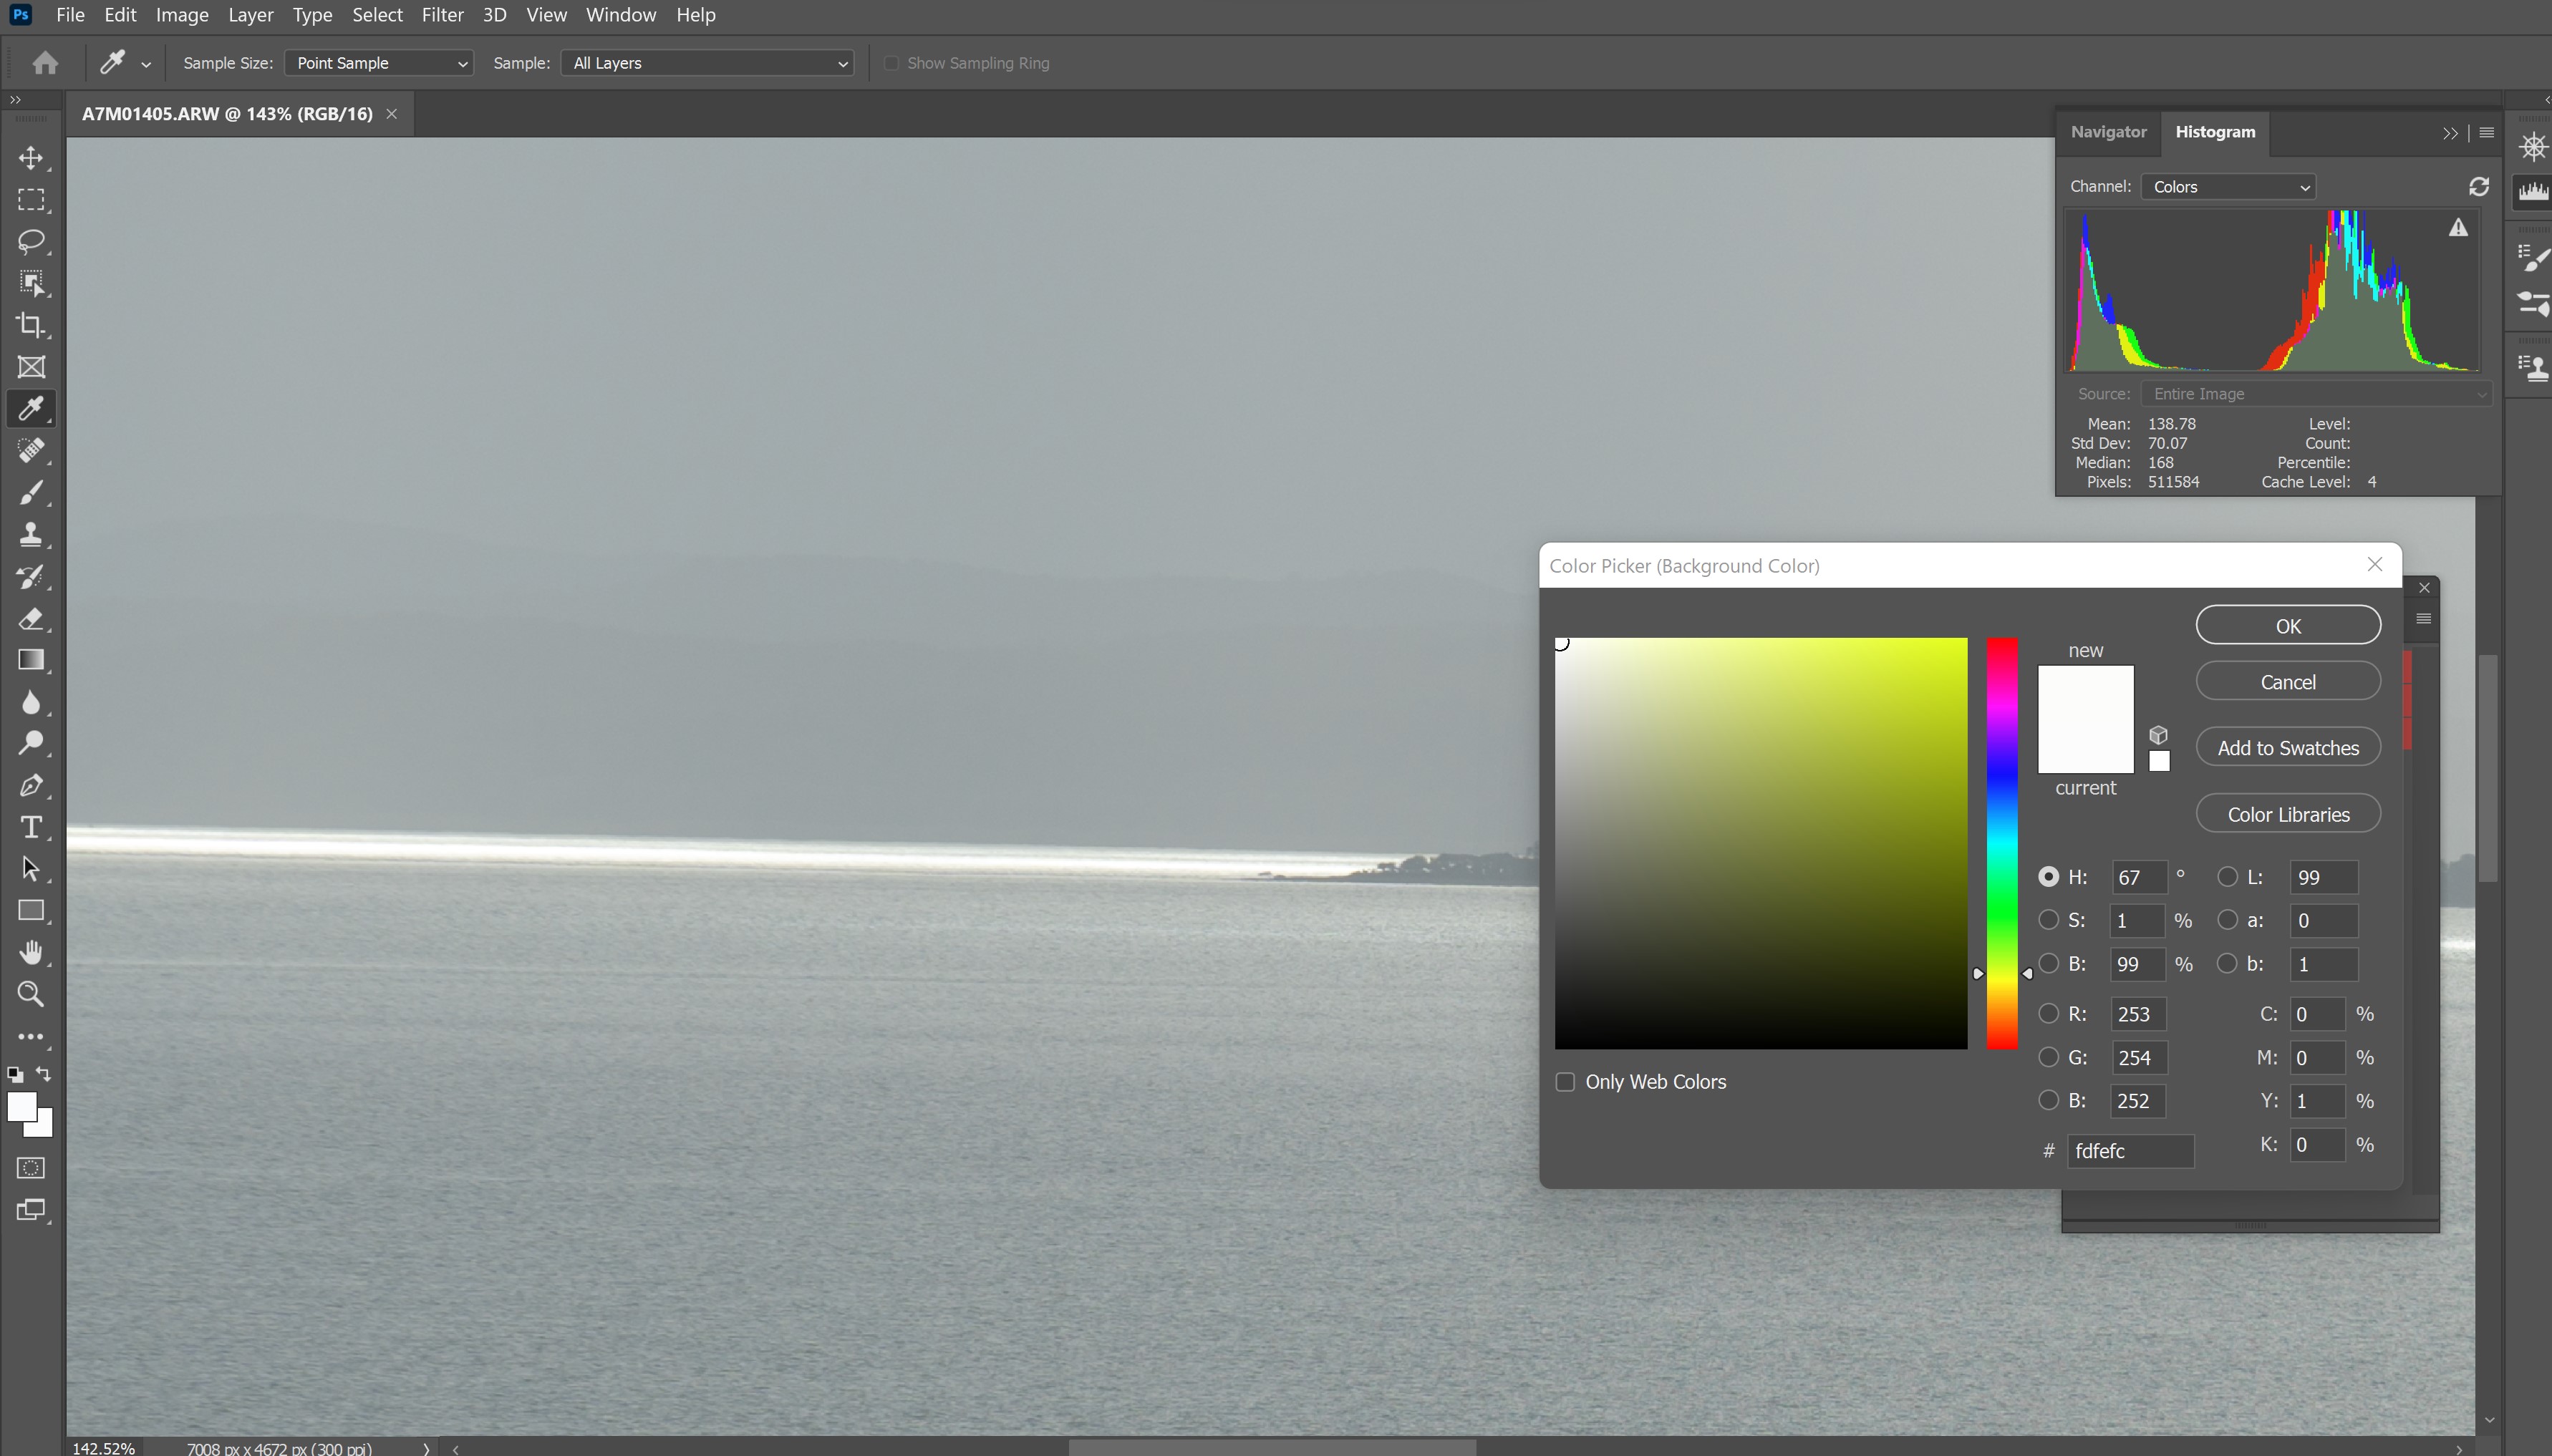The width and height of the screenshot is (2552, 1456).
Task: Click inside the color field gradient square
Action: coord(1760,843)
